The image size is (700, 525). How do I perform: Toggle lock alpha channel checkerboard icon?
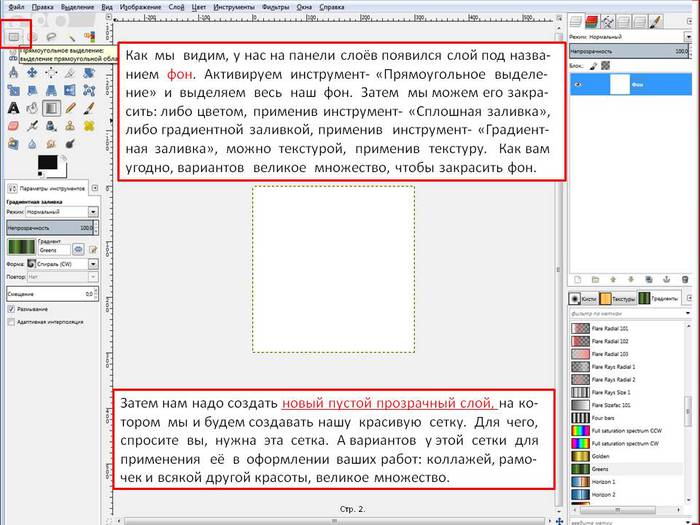605,66
